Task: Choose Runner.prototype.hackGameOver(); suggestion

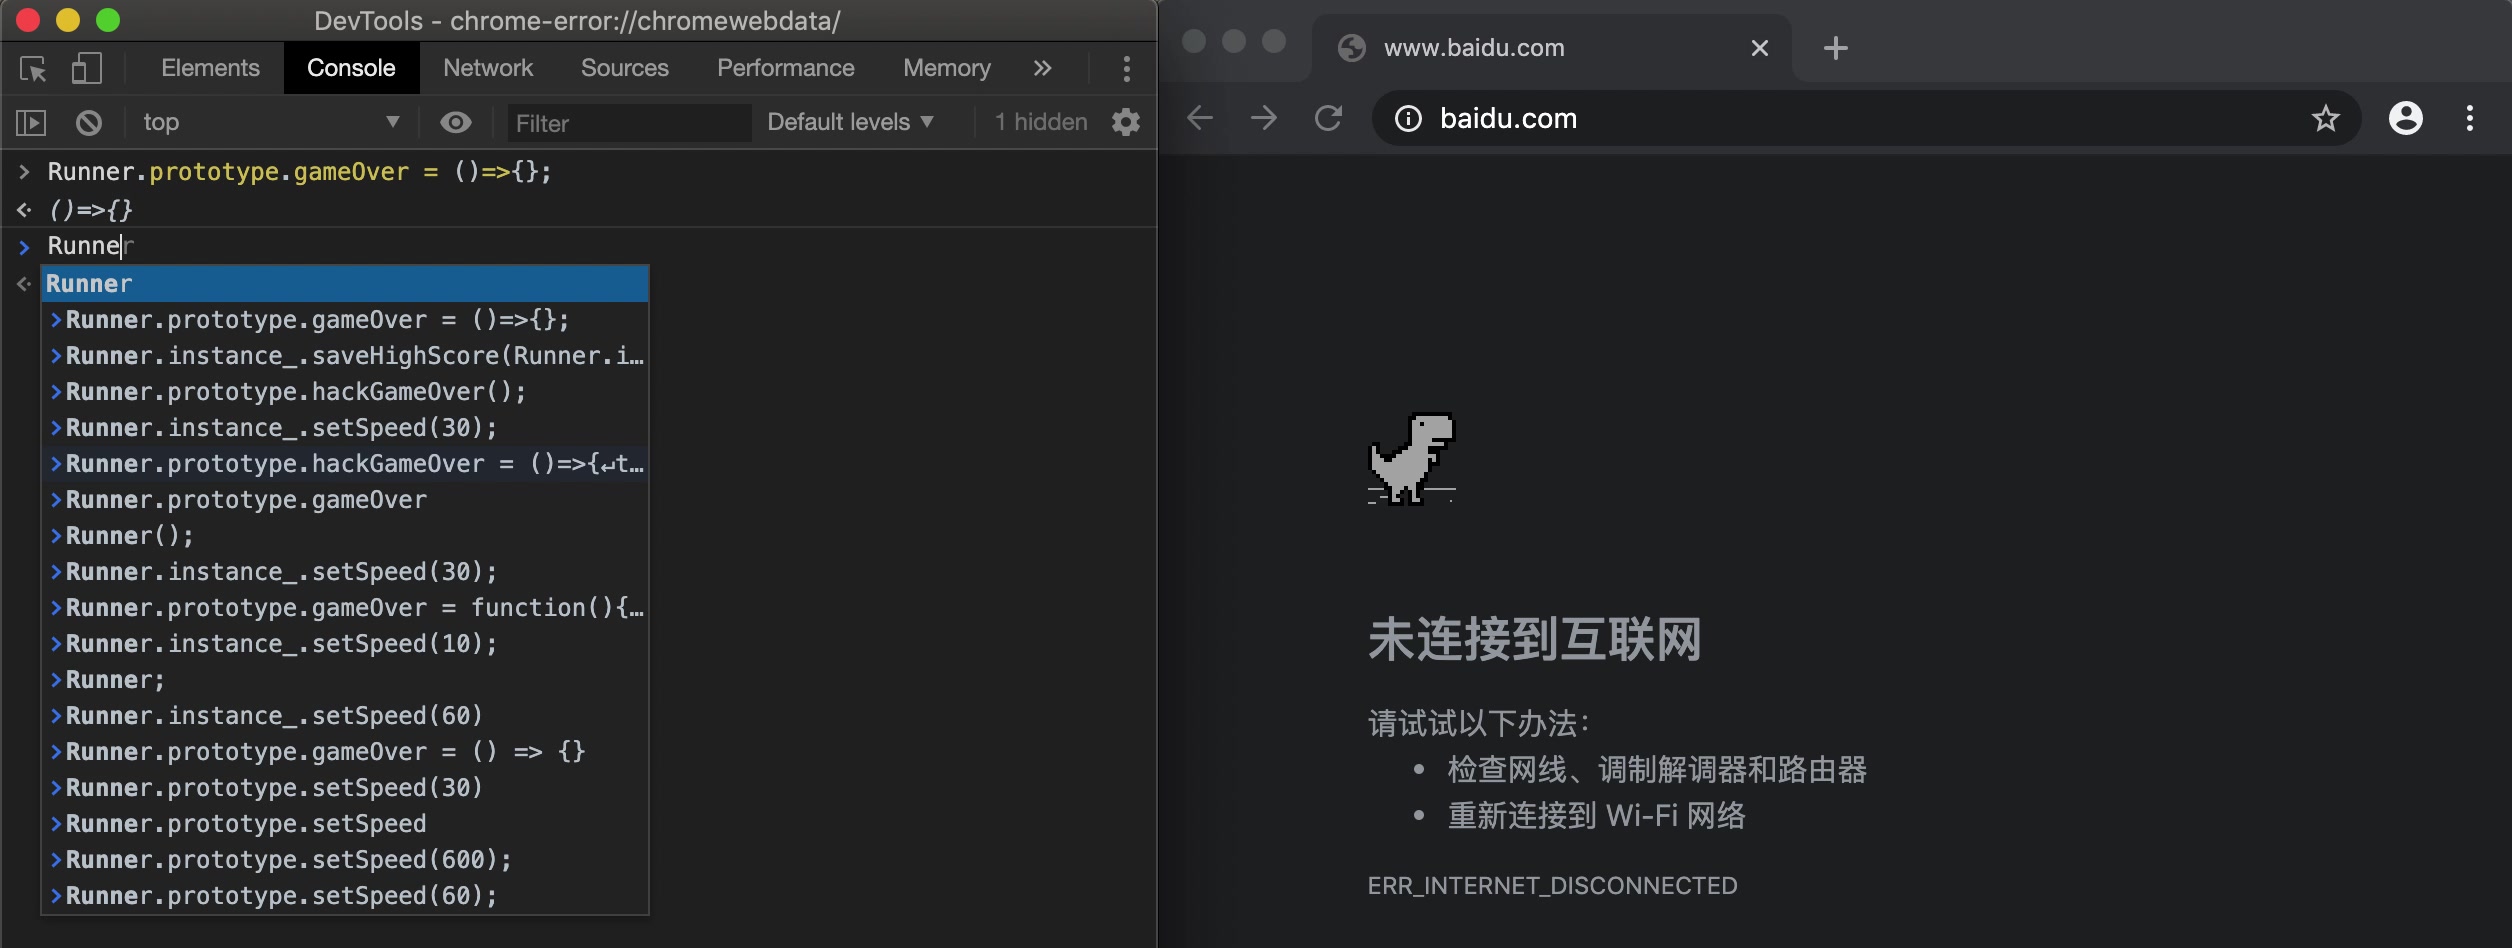Action: coord(345,392)
